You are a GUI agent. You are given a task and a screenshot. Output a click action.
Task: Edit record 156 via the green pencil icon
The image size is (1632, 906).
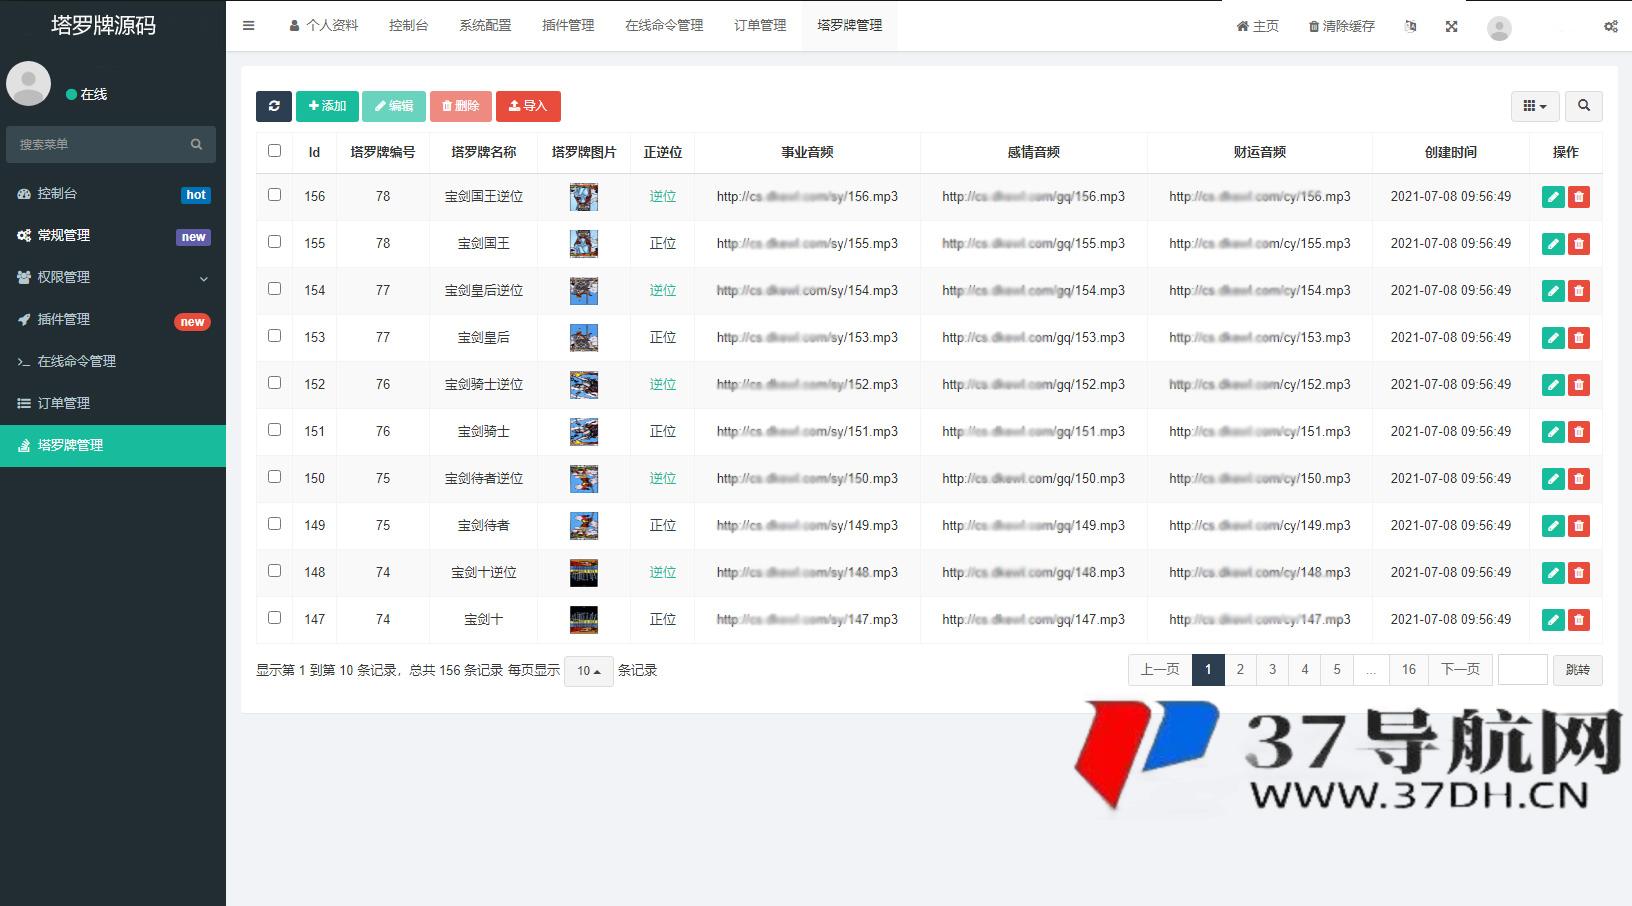click(x=1552, y=197)
